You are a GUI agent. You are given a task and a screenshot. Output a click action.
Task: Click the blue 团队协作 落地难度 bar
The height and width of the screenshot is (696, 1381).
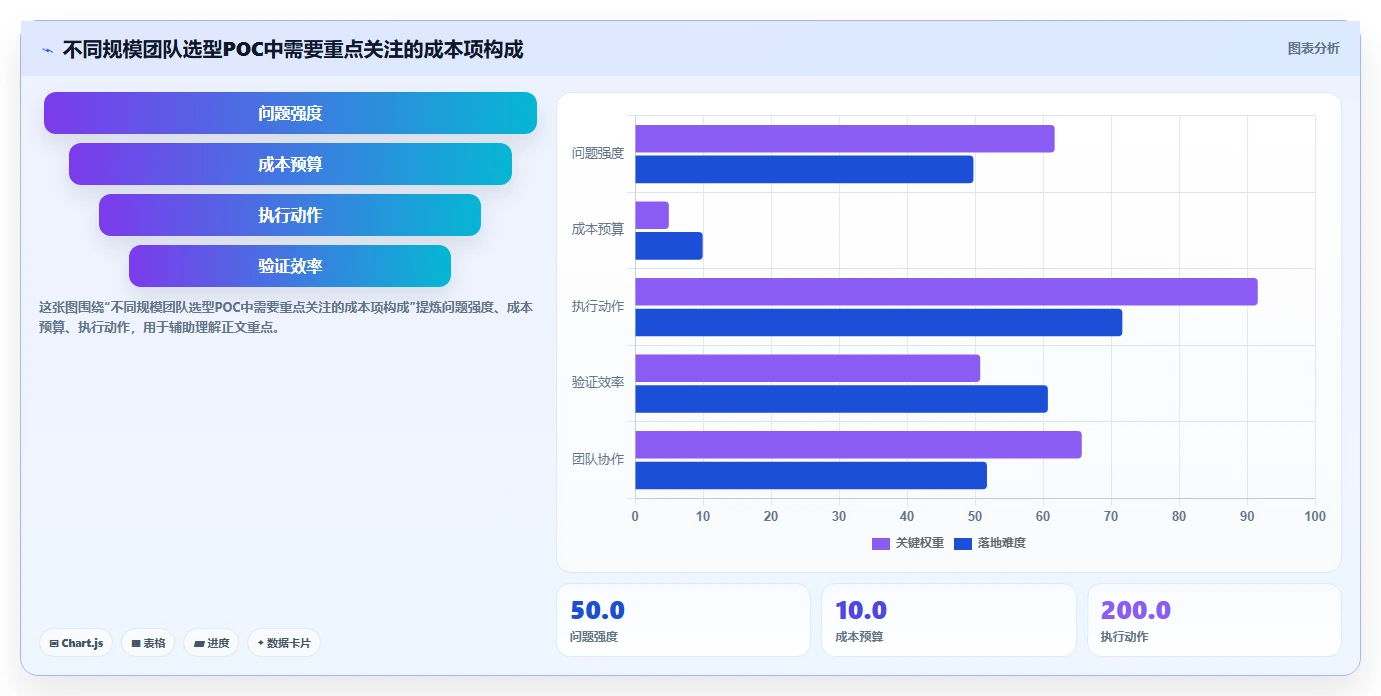pos(811,476)
